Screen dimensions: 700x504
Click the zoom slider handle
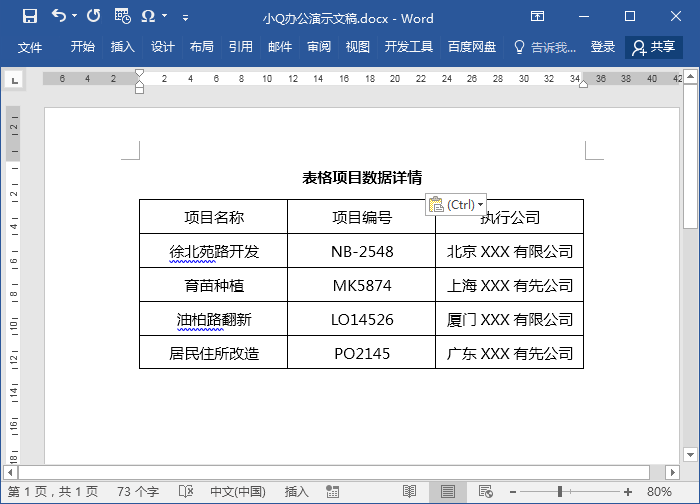560,492
